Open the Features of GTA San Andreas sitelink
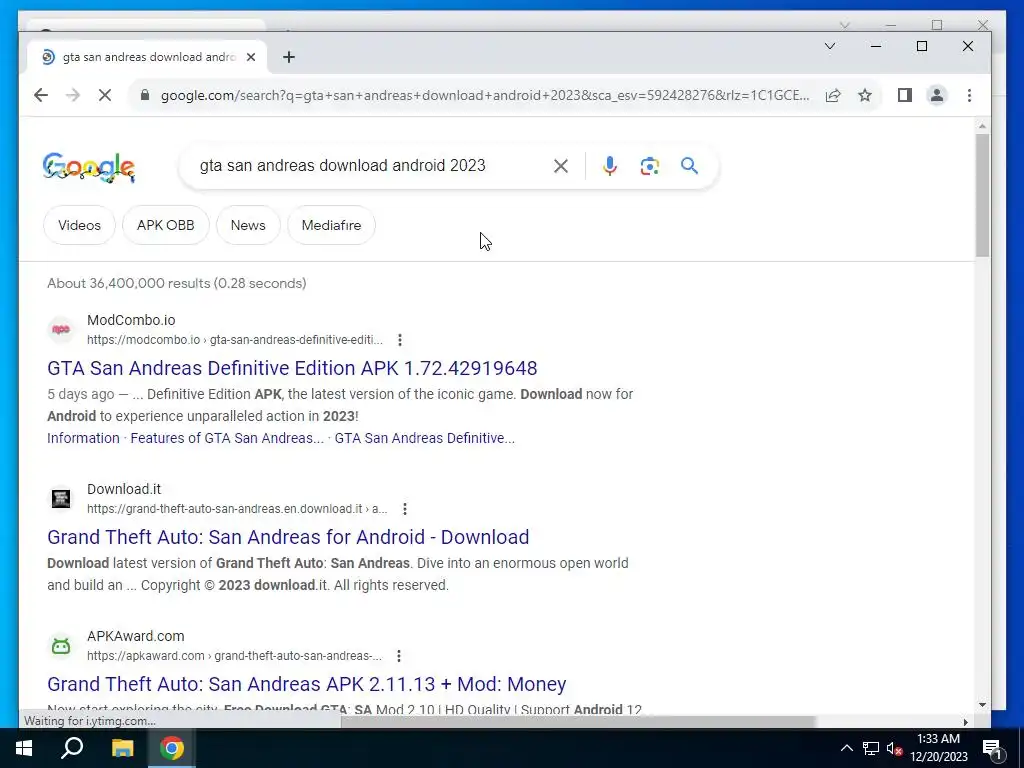Viewport: 1024px width, 768px height. (227, 438)
